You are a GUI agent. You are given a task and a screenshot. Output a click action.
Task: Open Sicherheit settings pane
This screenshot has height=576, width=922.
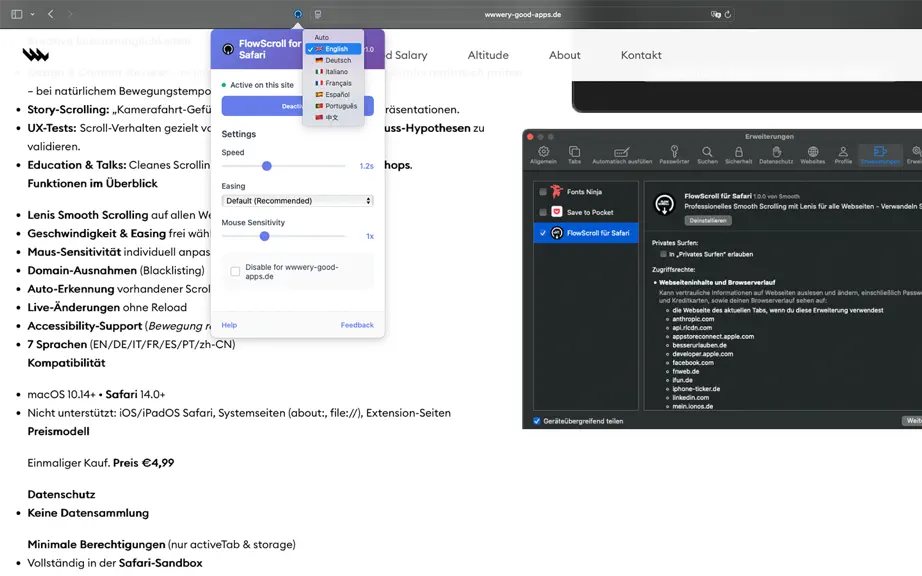point(739,155)
